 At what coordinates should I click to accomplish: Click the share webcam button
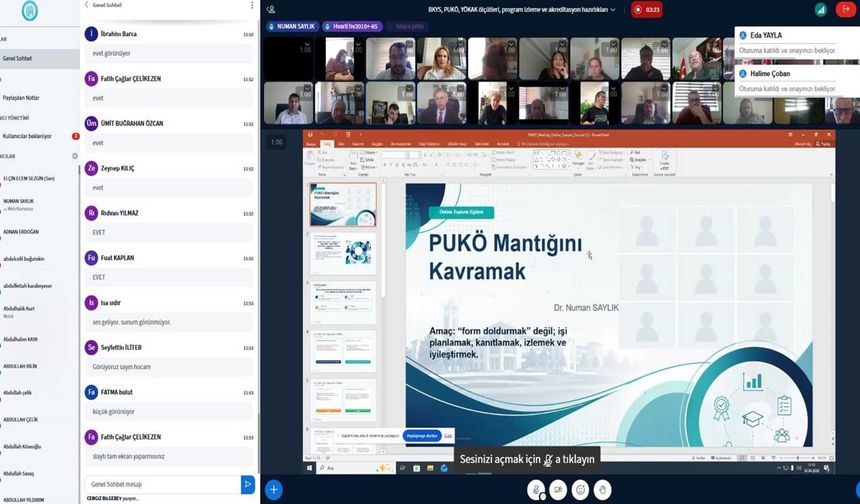[558, 490]
